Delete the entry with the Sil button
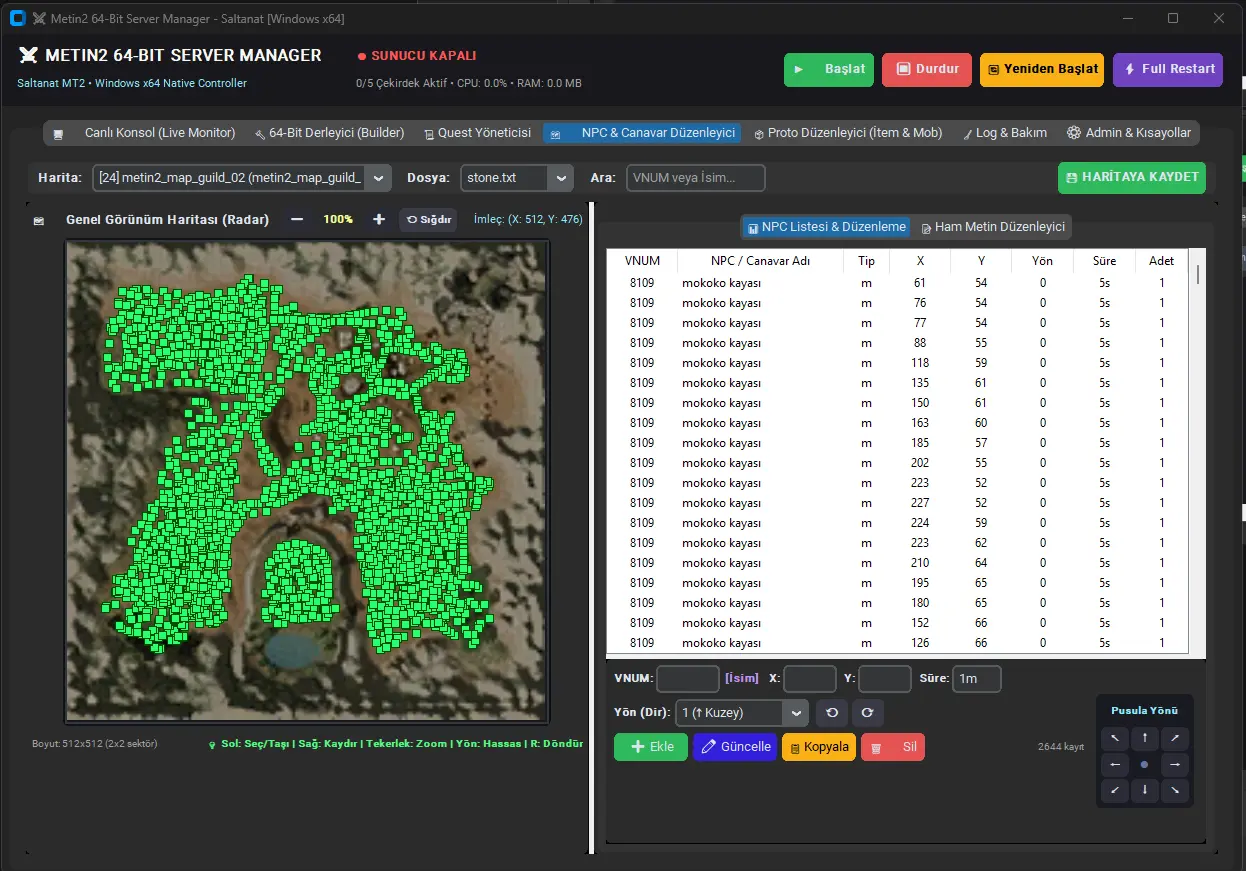 (893, 747)
